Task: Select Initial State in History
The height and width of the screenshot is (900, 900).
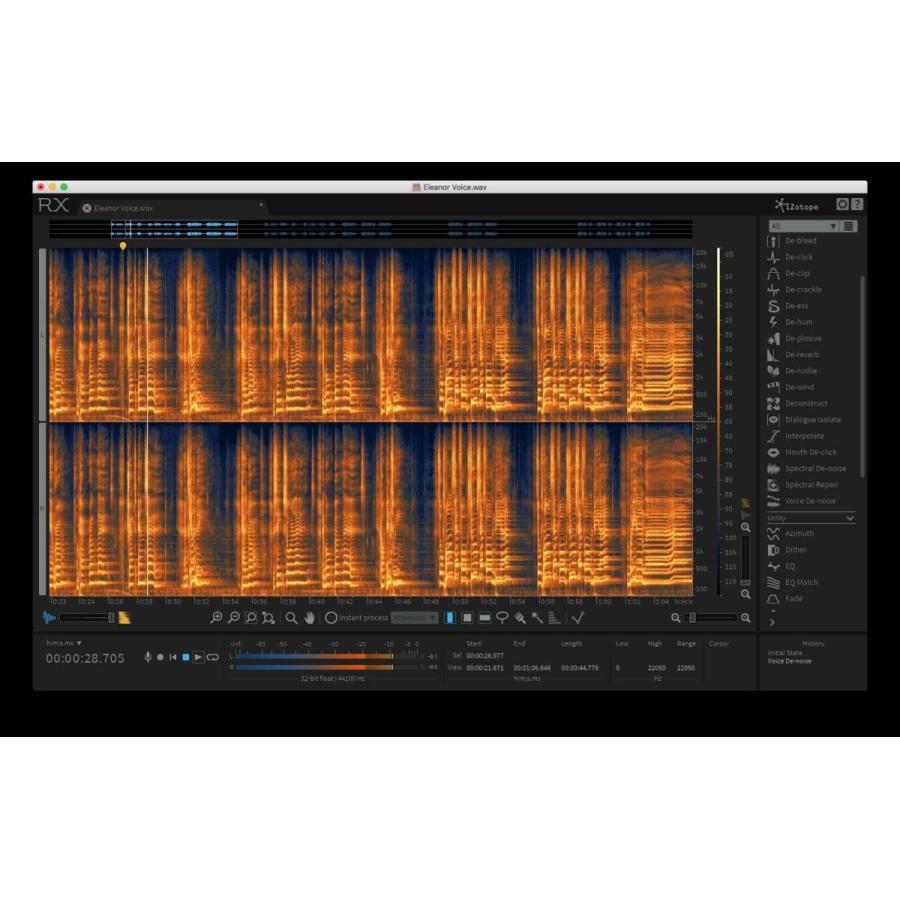Action: [x=785, y=653]
